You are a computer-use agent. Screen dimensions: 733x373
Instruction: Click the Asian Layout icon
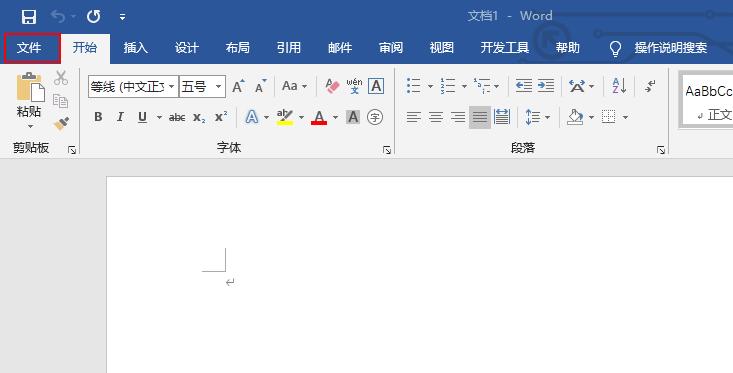click(577, 86)
